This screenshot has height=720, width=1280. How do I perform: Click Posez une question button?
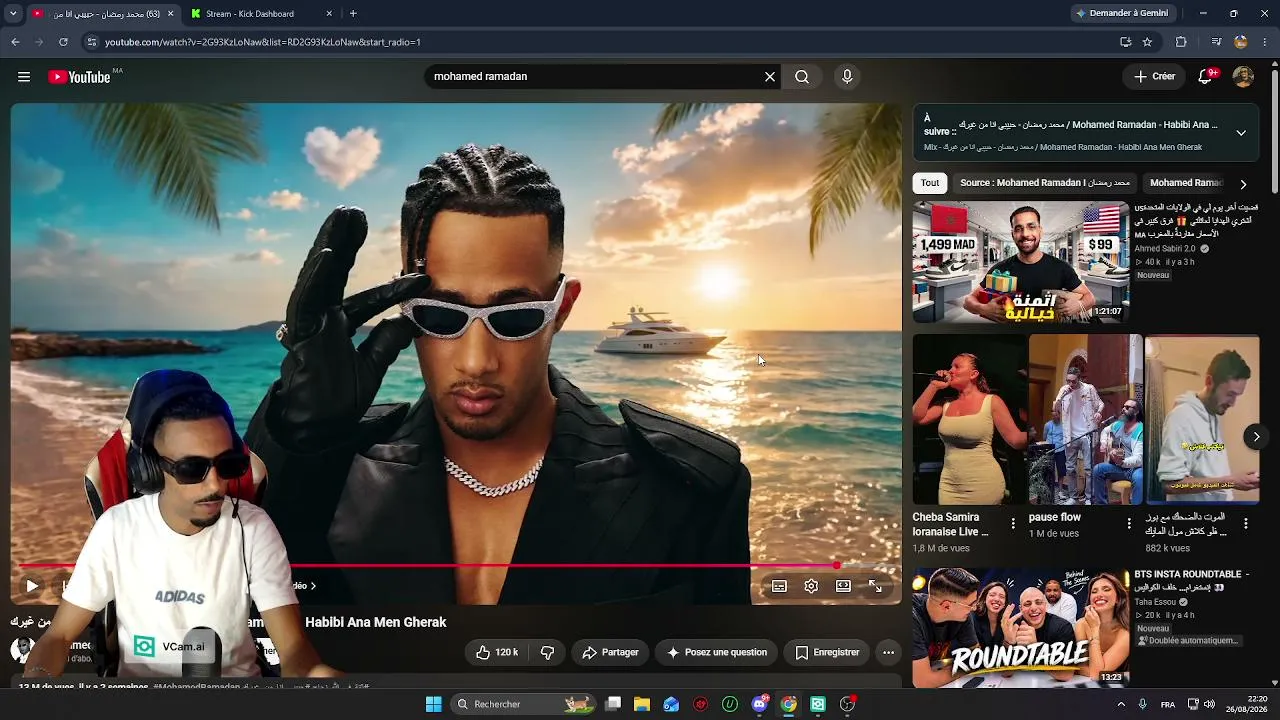pyautogui.click(x=716, y=652)
